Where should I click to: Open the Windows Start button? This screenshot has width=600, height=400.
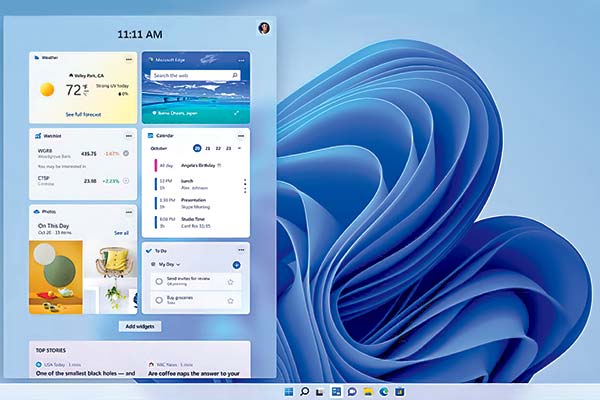click(x=289, y=392)
